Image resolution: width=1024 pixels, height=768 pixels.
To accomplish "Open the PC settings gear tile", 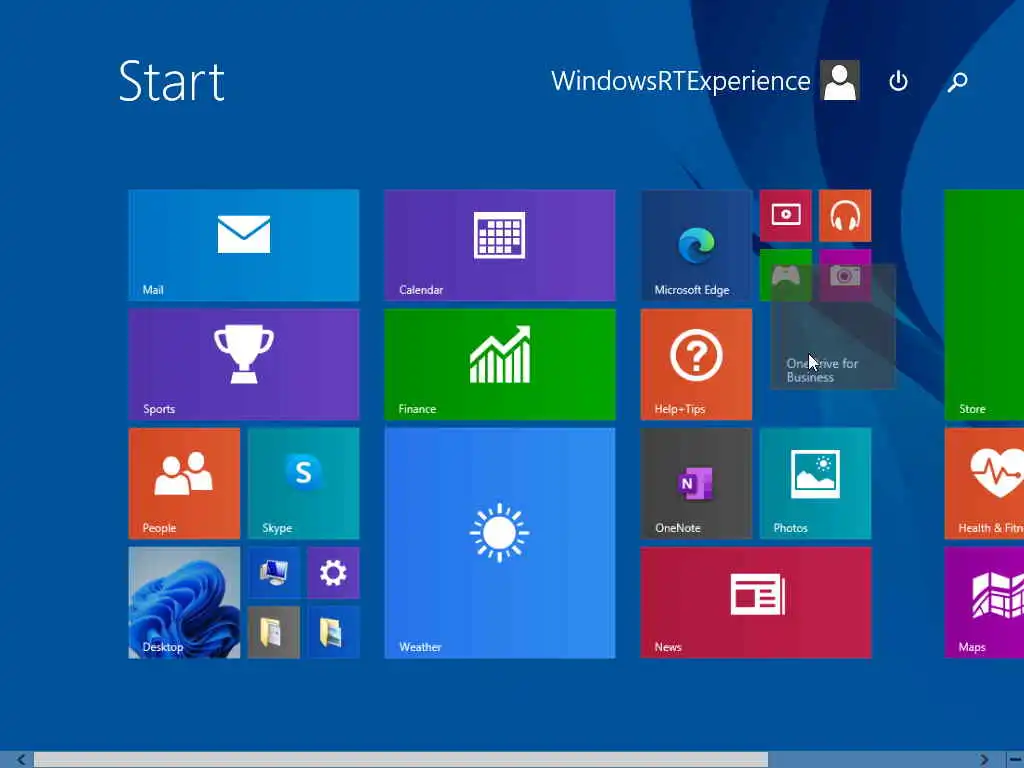I will click(x=333, y=573).
